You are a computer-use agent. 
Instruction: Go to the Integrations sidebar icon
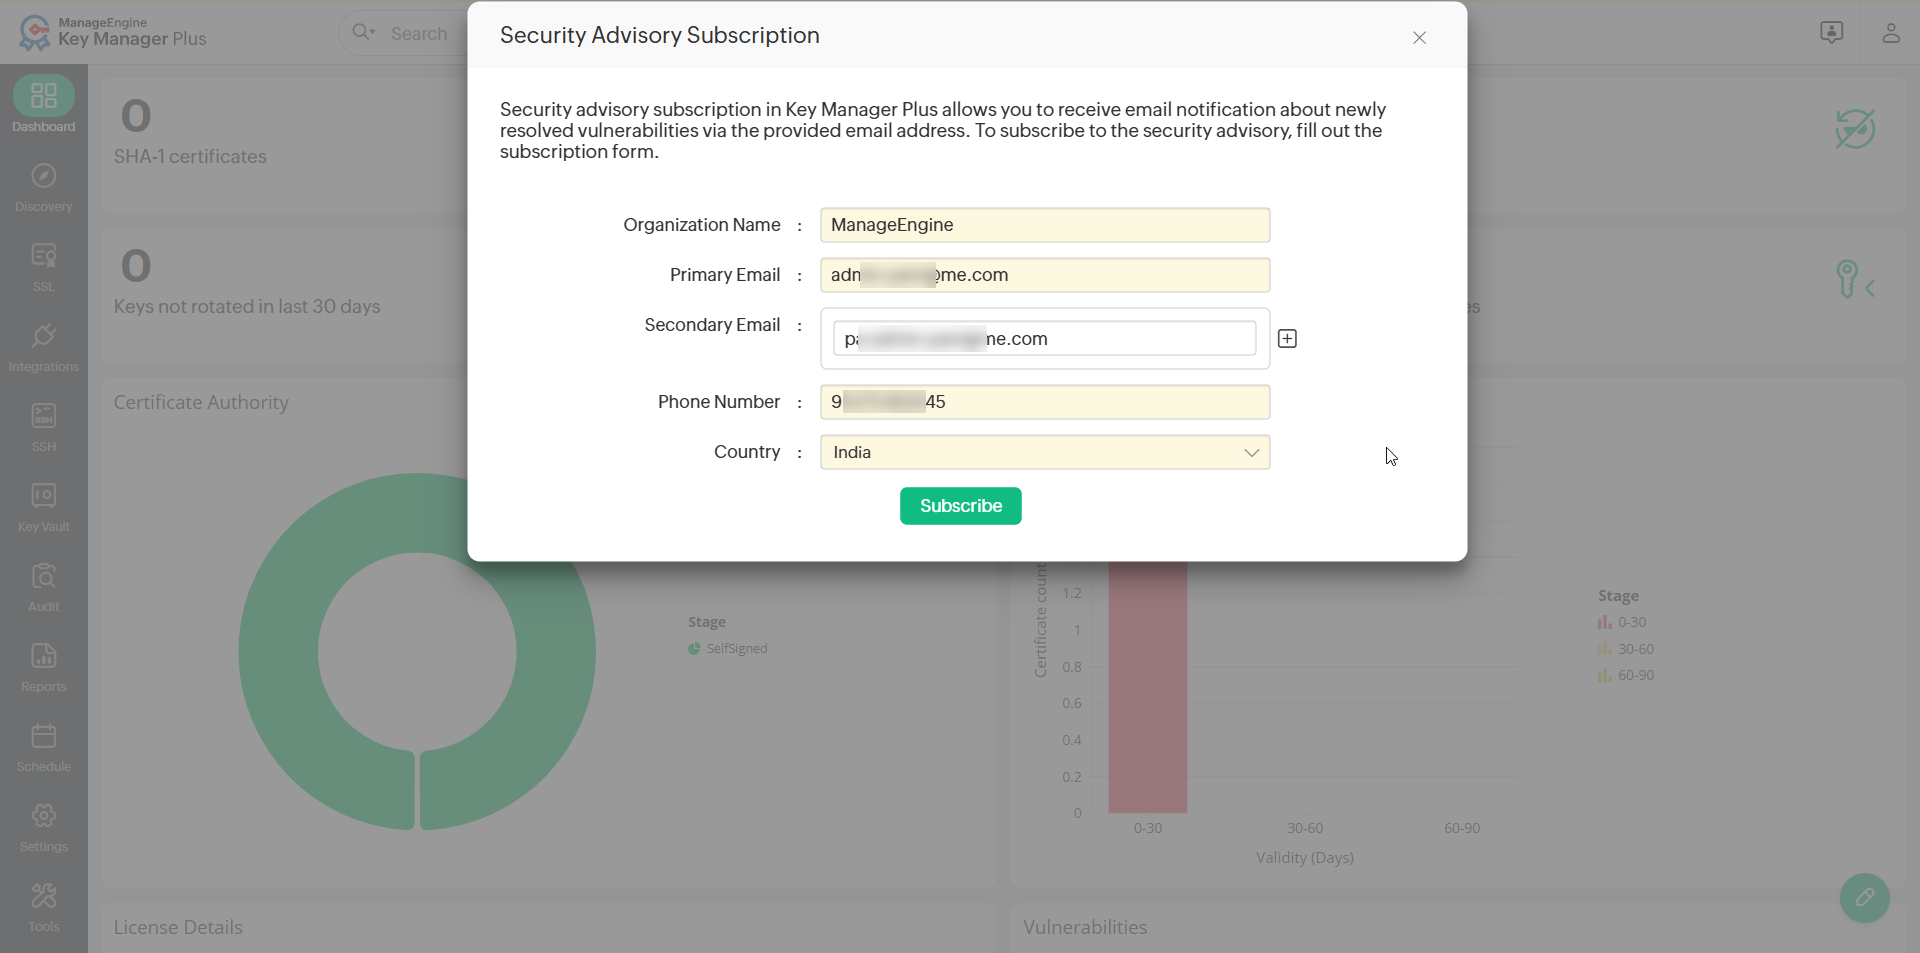(x=43, y=346)
